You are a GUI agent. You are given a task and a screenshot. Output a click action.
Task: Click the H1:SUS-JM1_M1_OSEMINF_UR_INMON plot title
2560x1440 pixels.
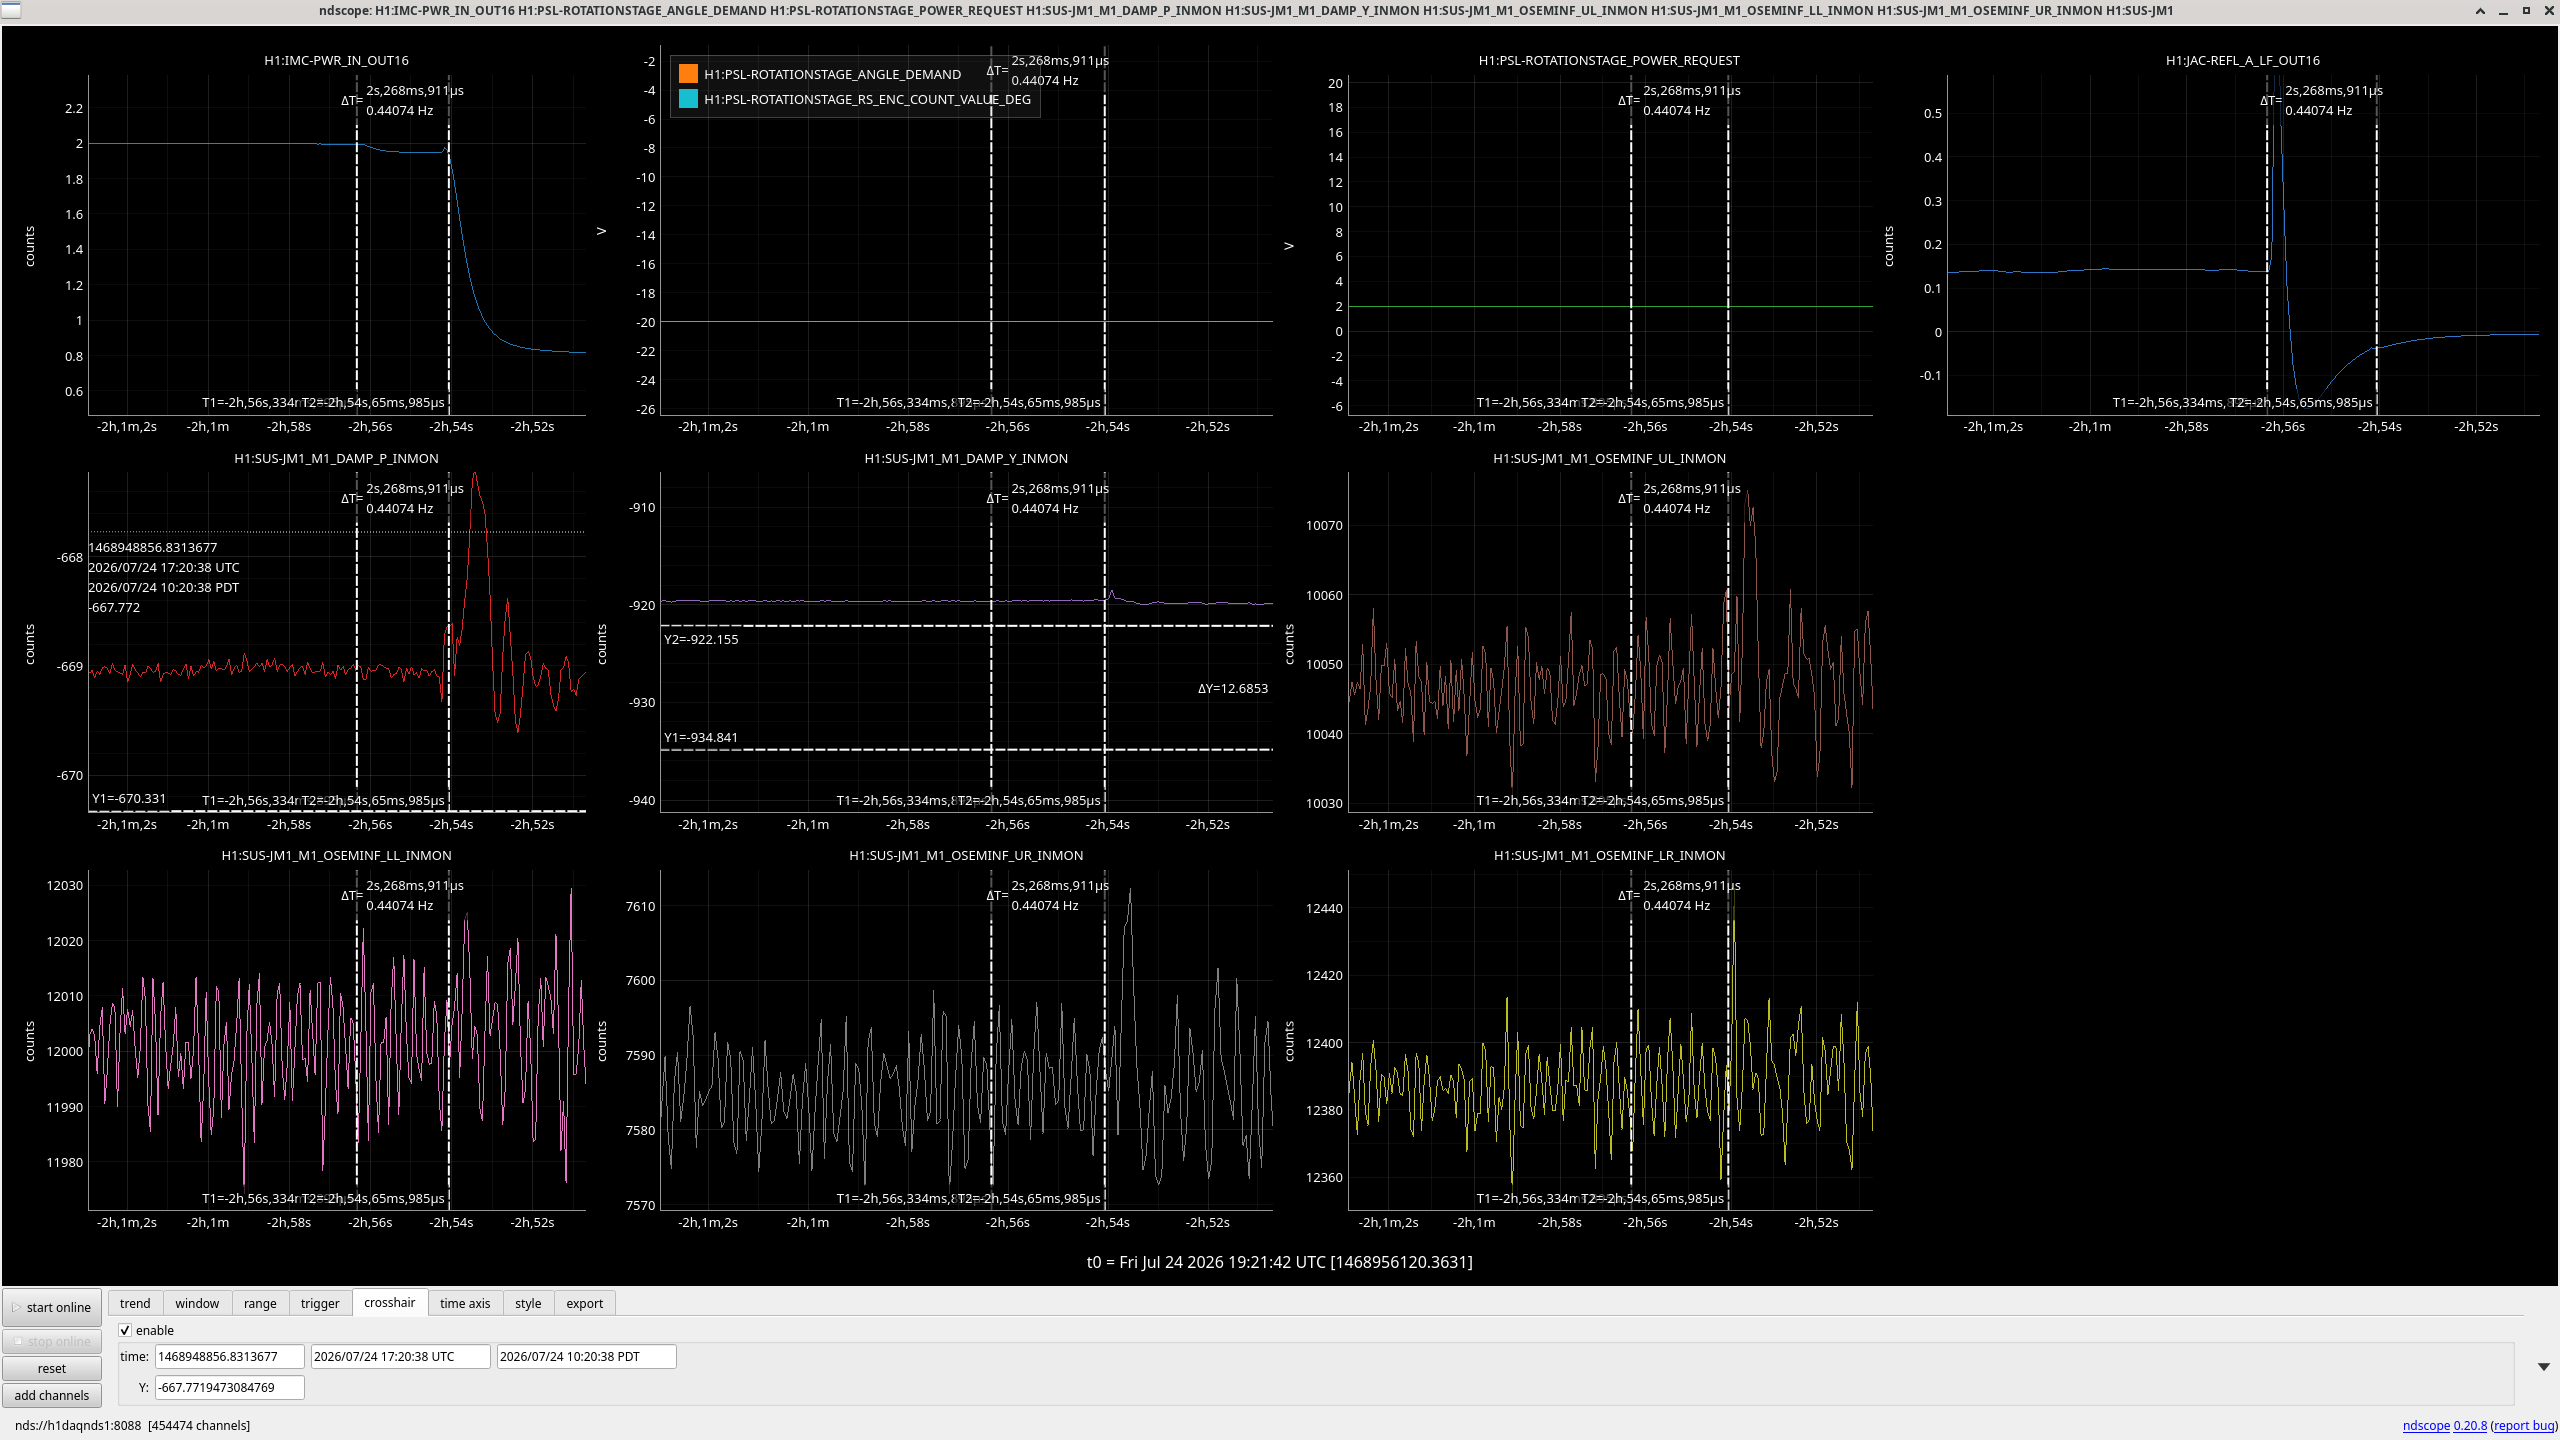click(x=966, y=855)
